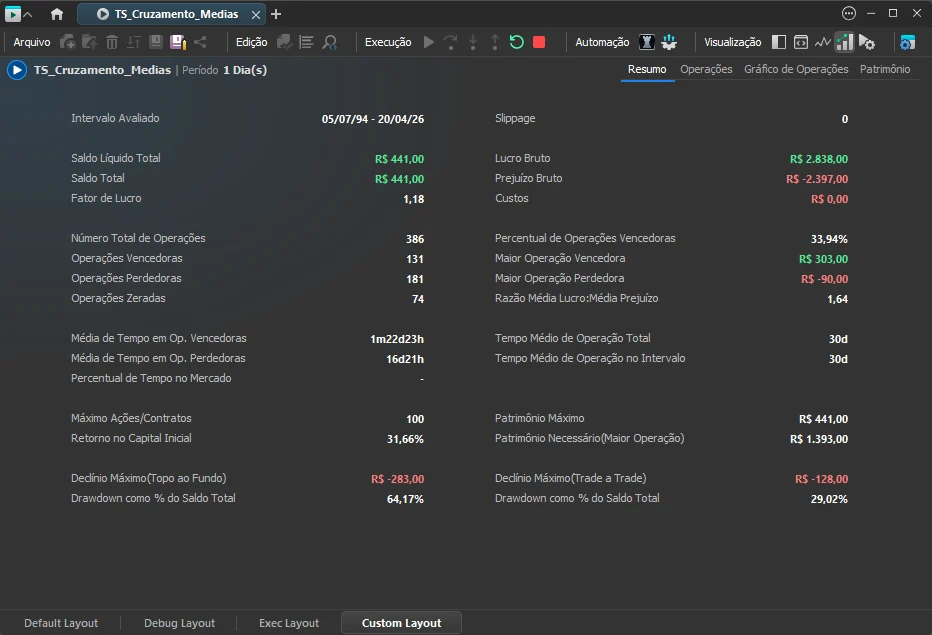
Task: Open the more options ellipsis menu
Action: [x=849, y=13]
